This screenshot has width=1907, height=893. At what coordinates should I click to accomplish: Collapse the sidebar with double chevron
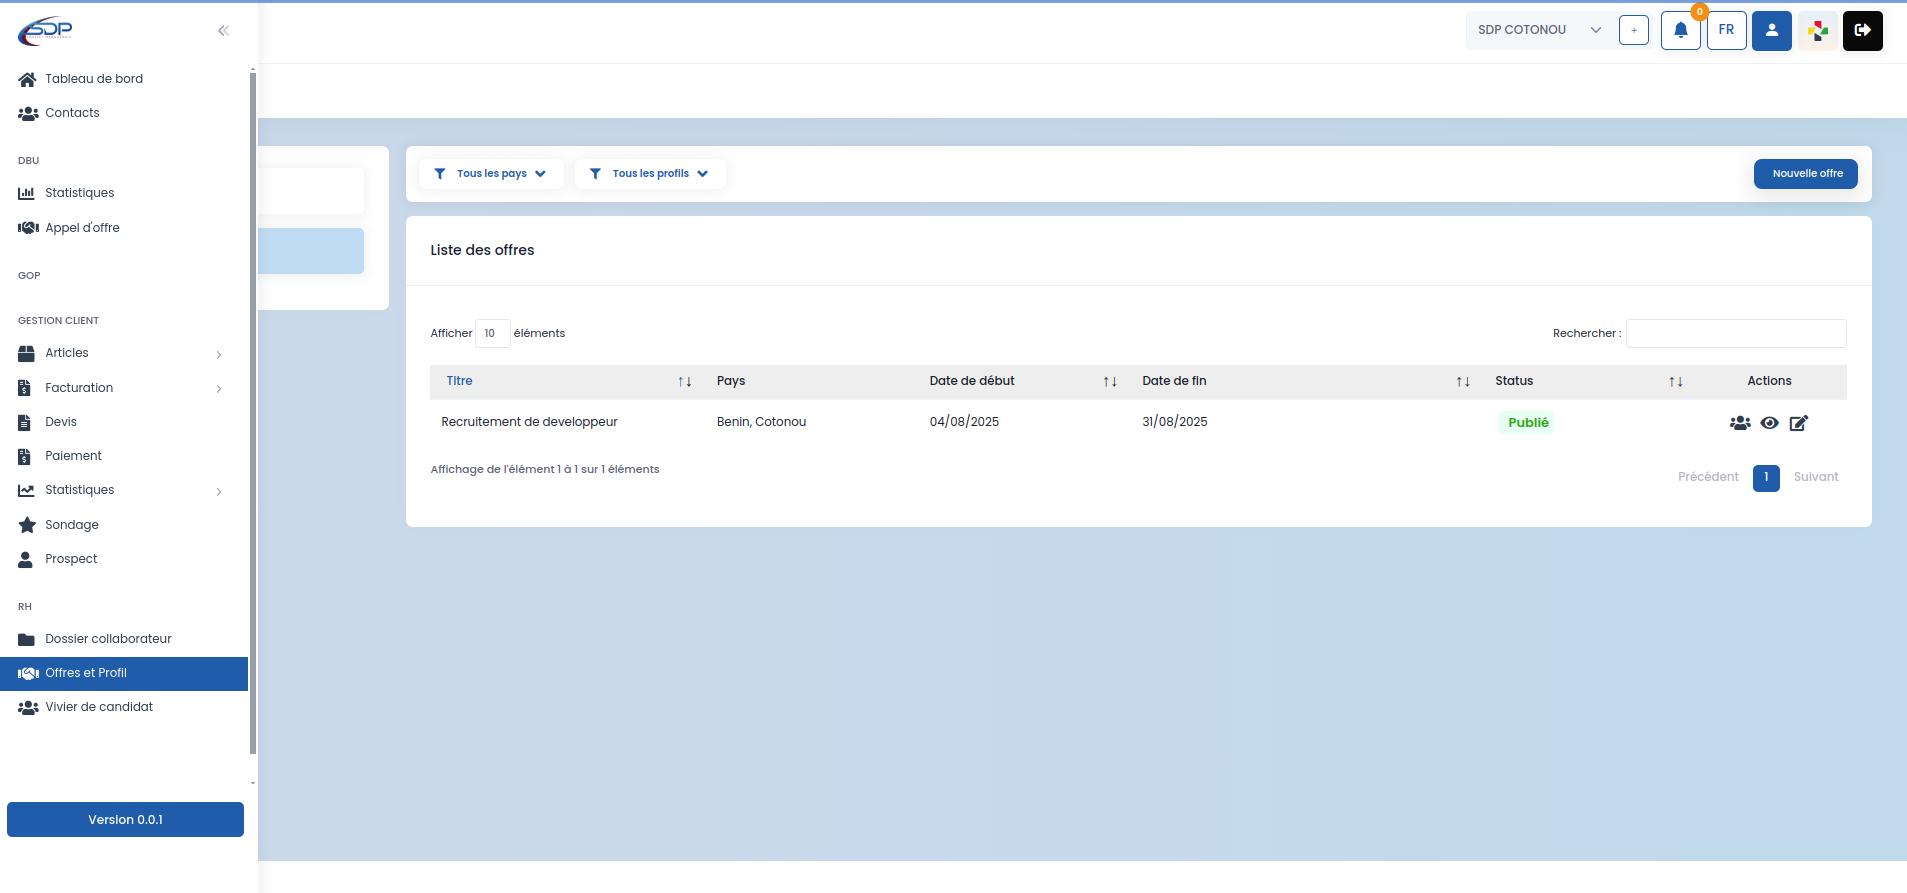pos(223,31)
